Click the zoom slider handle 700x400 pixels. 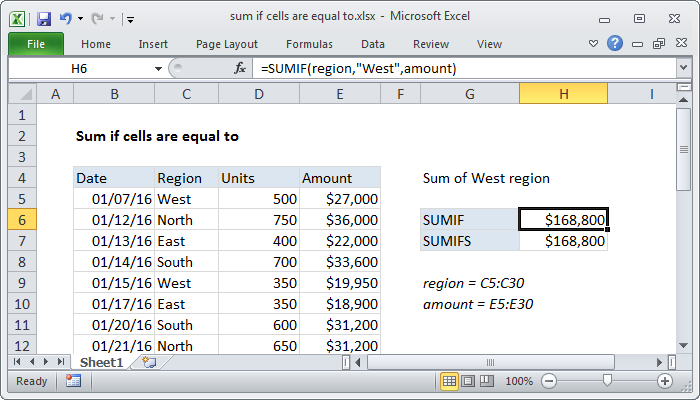[x=607, y=381]
